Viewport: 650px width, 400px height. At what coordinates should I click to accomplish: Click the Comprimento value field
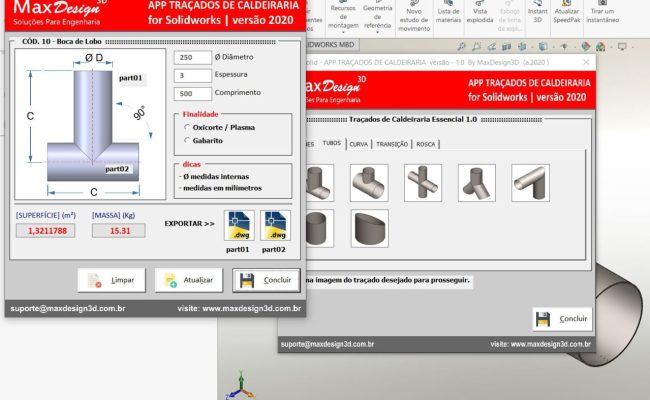pyautogui.click(x=191, y=94)
